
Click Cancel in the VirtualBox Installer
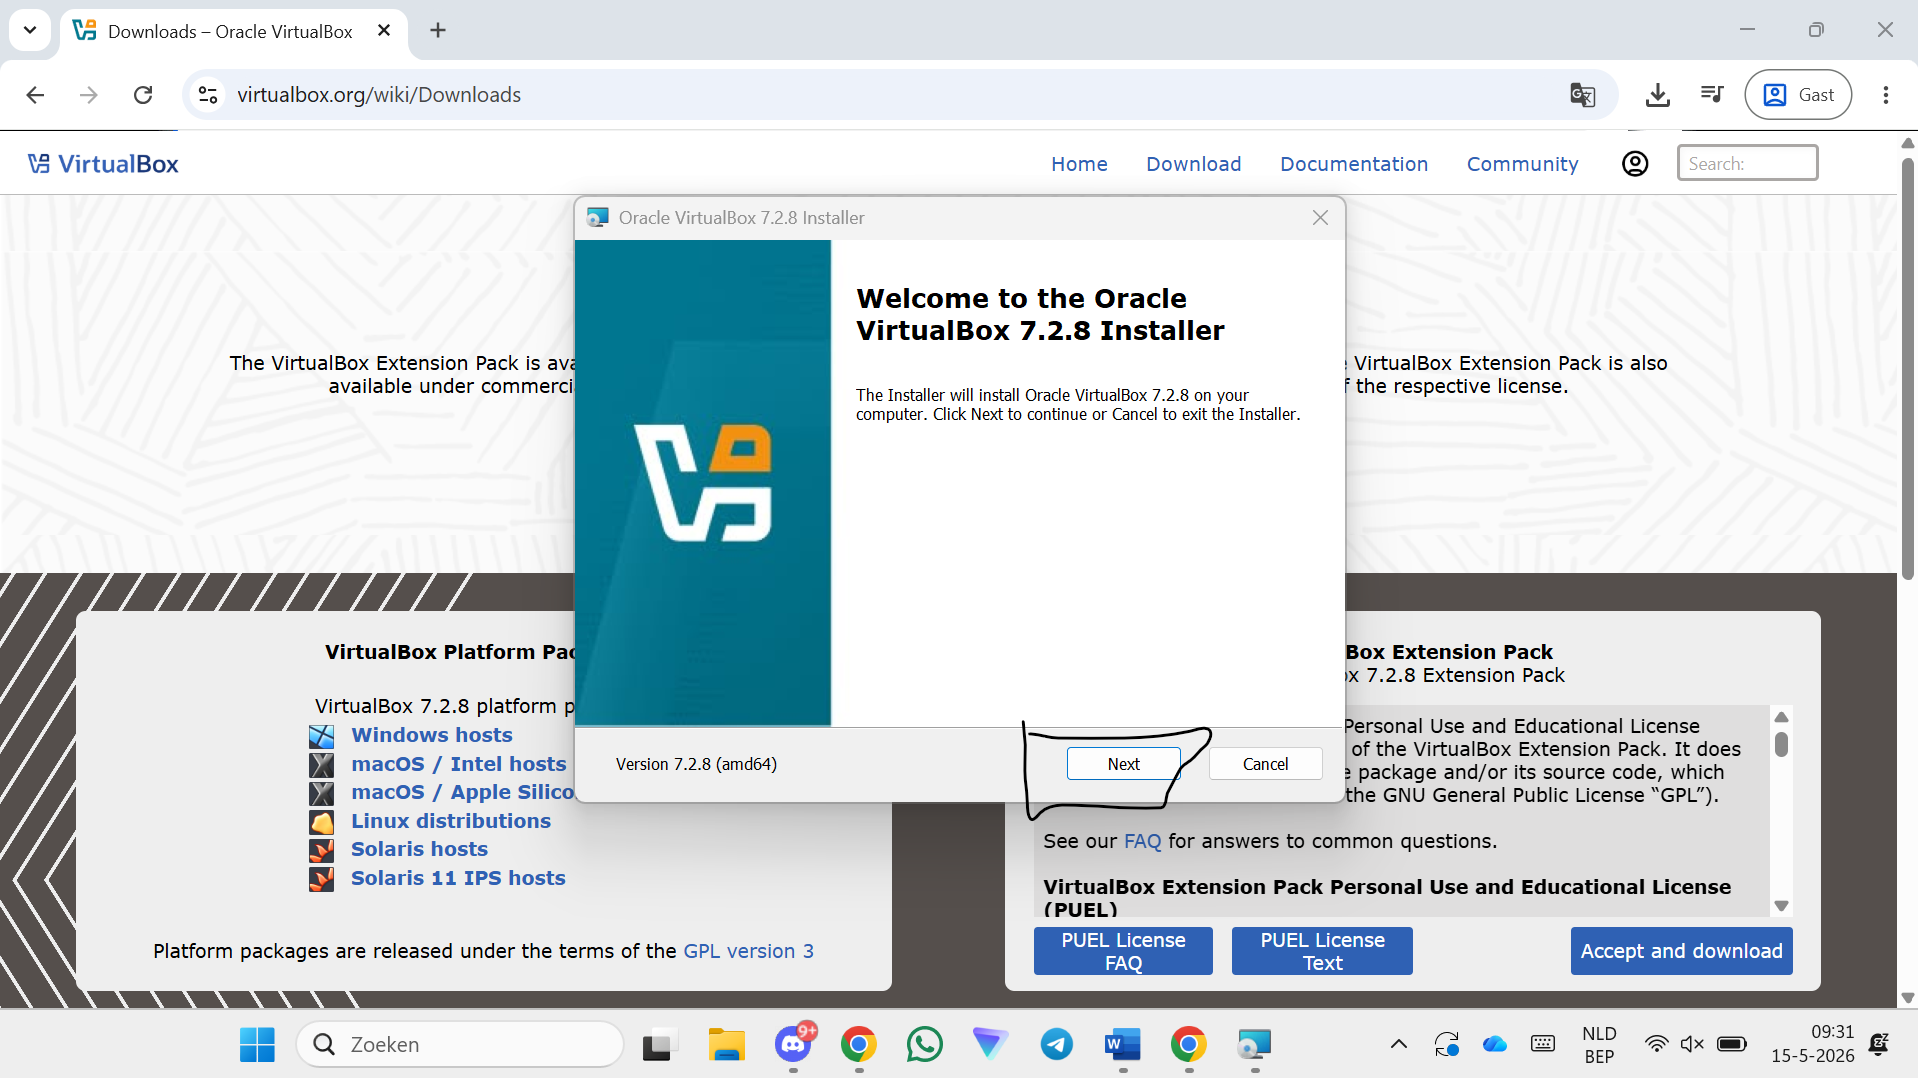(1265, 764)
